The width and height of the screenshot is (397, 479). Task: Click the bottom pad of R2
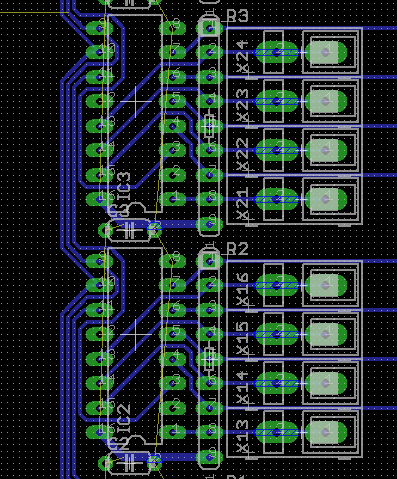click(x=210, y=457)
